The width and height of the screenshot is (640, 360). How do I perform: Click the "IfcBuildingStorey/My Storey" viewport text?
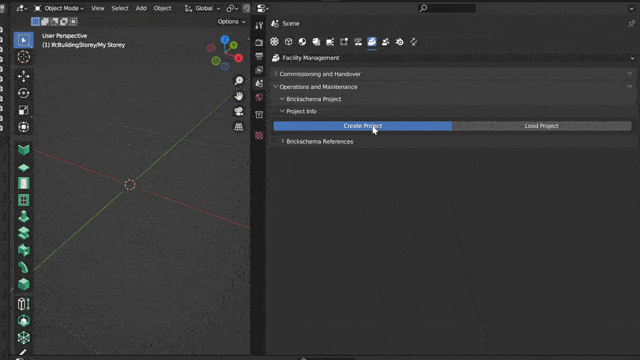coord(88,45)
